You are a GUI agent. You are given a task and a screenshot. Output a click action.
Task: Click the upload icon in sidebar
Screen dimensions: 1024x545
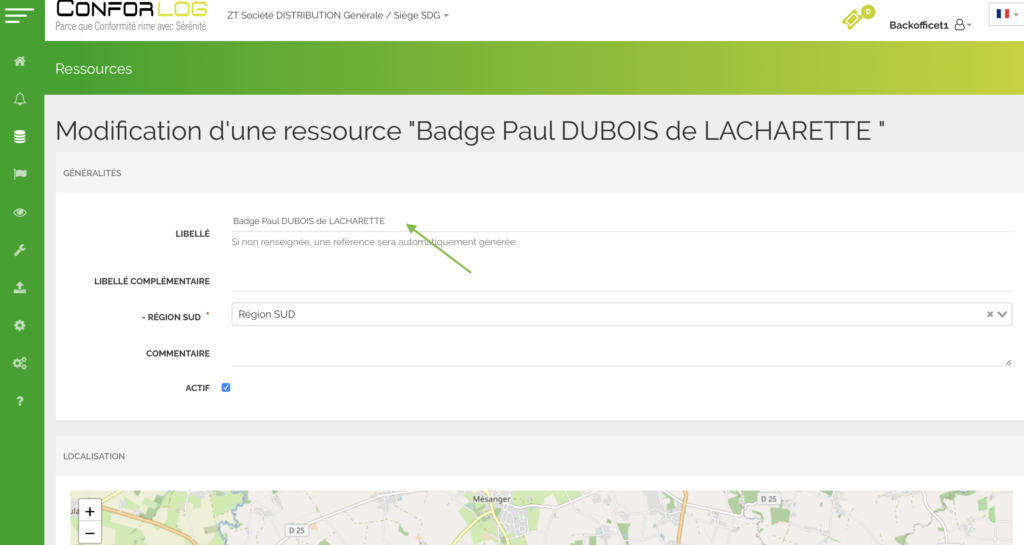point(20,288)
